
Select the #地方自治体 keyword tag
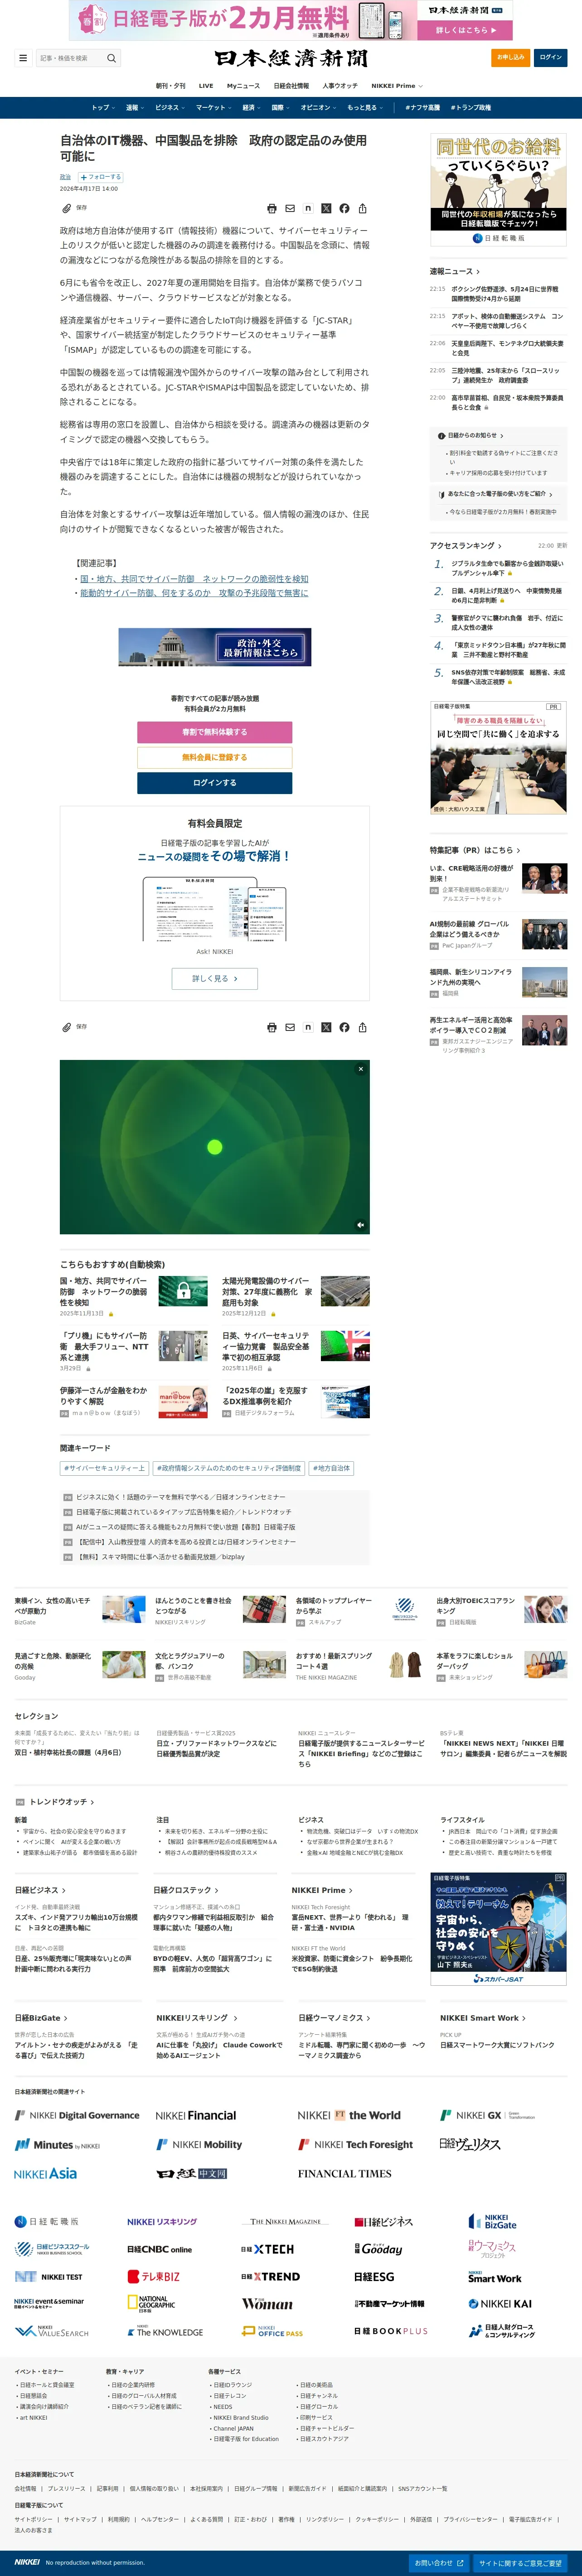[331, 1469]
